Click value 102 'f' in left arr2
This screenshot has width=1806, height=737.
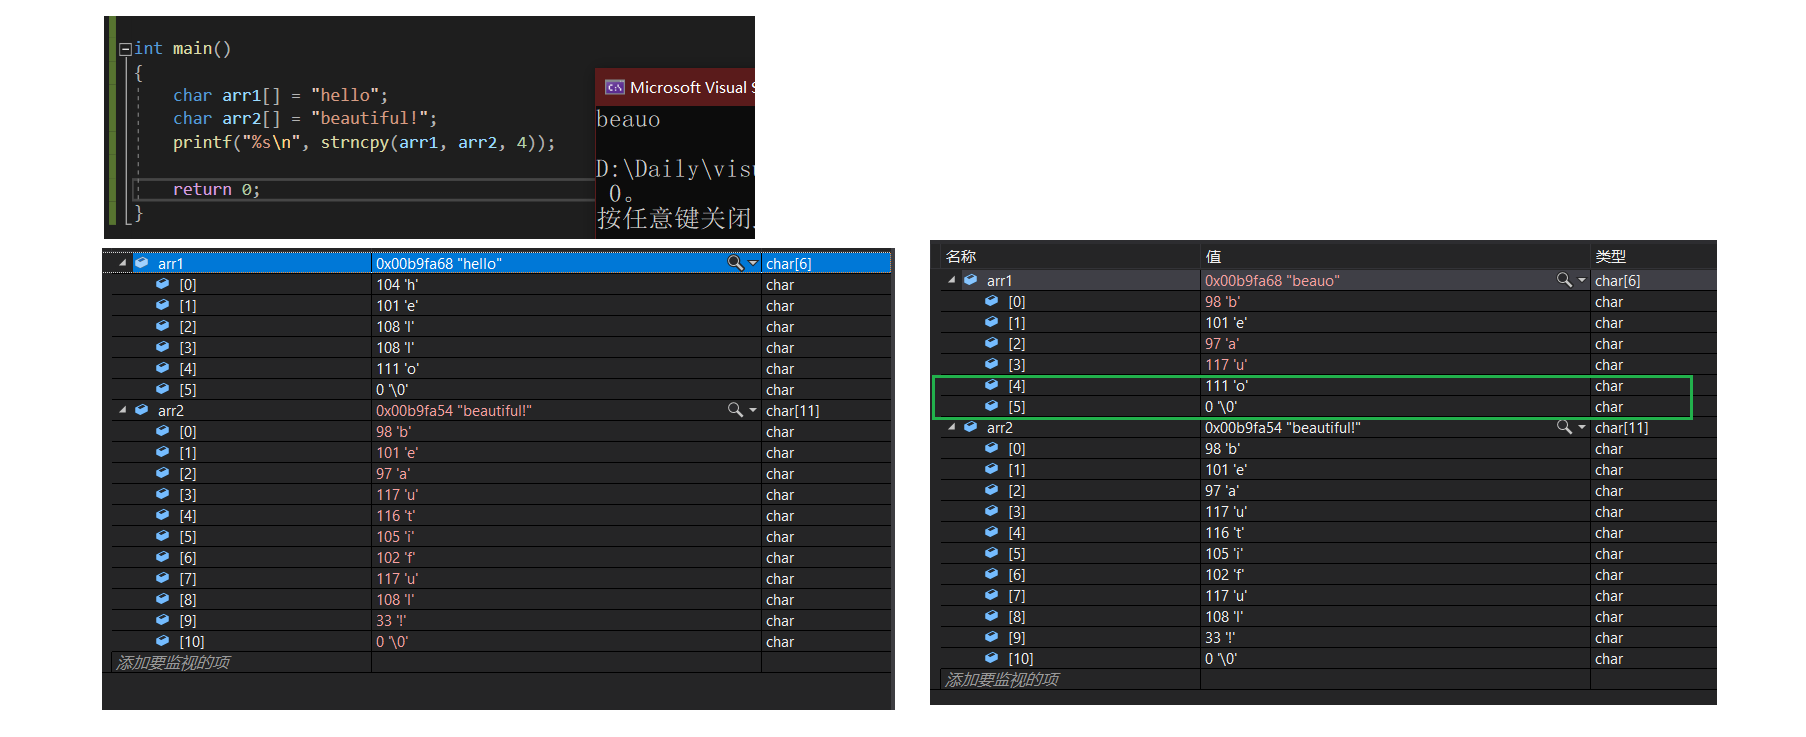click(x=396, y=558)
